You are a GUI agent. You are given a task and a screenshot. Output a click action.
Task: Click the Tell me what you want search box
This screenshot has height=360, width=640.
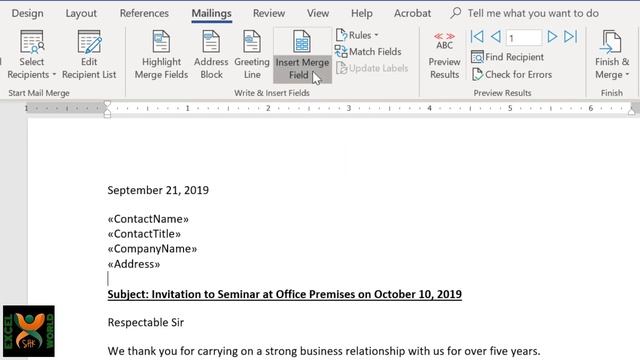(x=533, y=13)
